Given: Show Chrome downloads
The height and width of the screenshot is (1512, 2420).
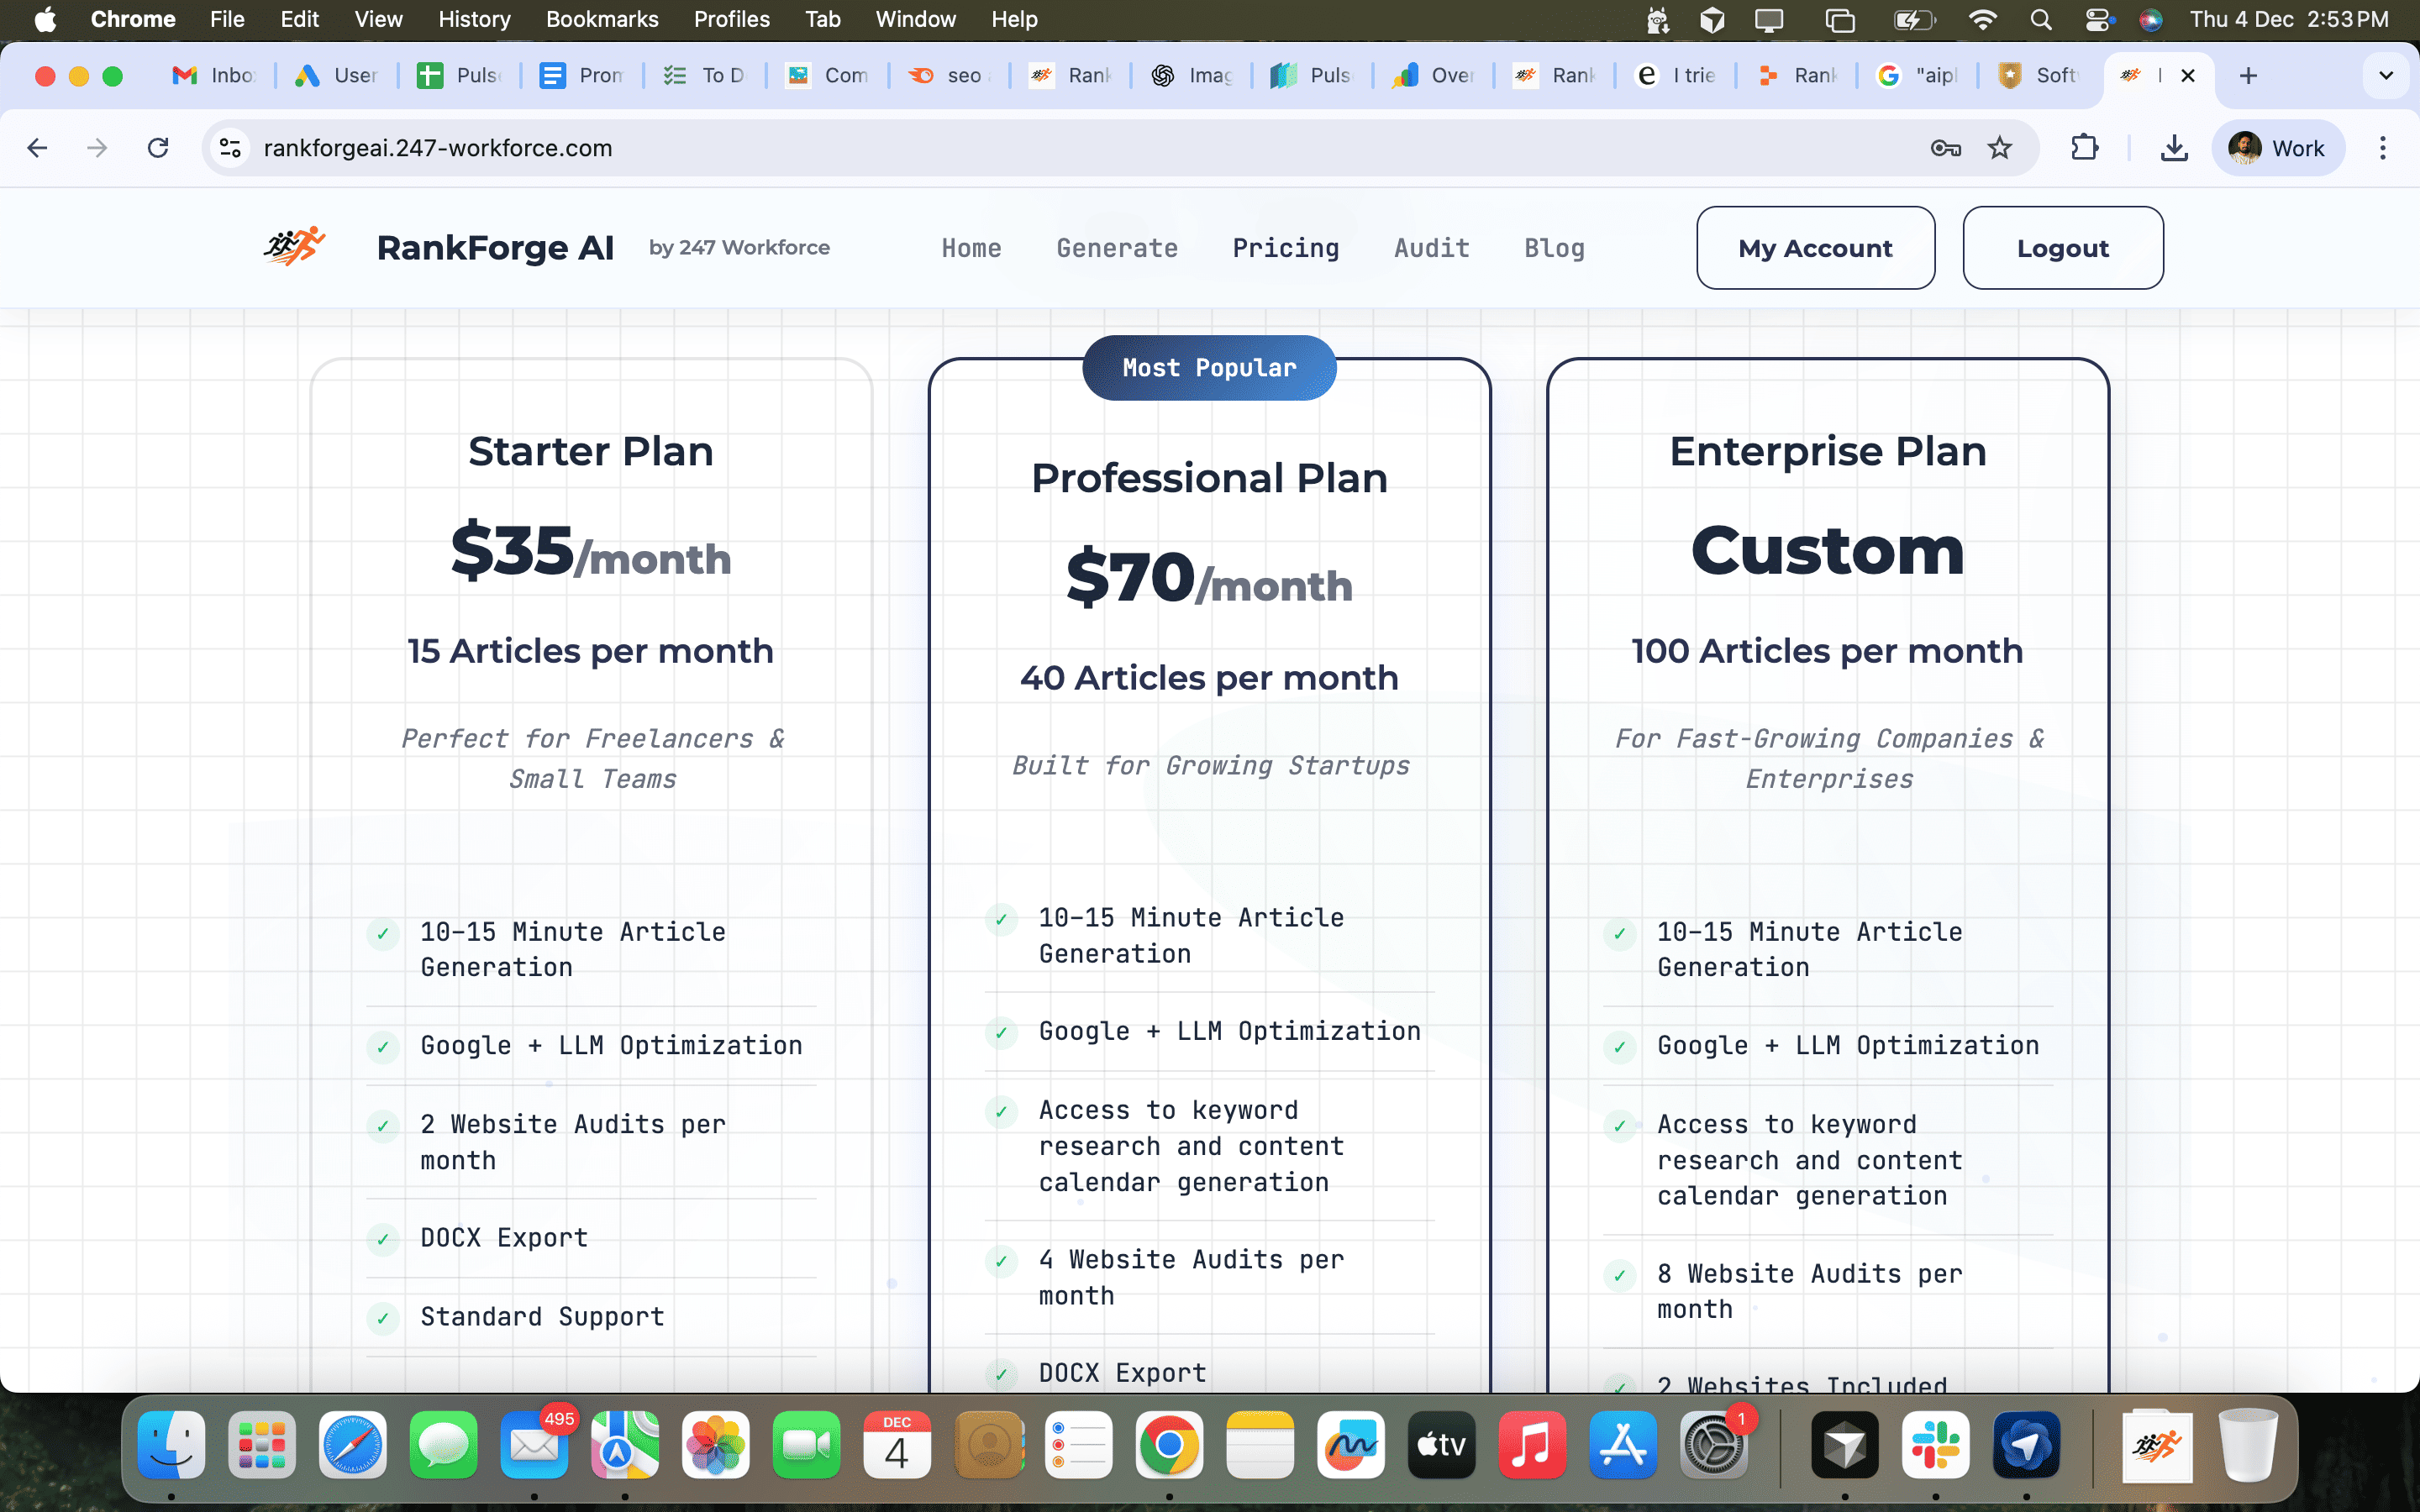Looking at the screenshot, I should coord(2174,148).
